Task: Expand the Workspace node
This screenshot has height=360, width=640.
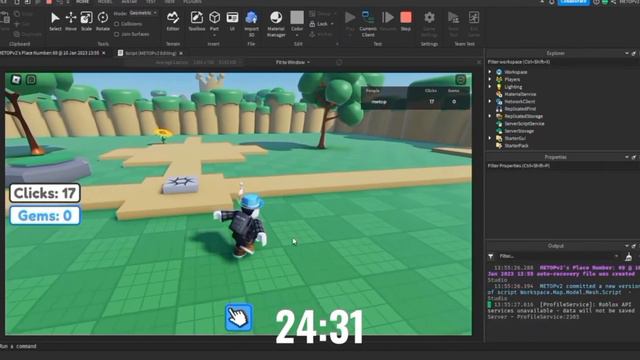Action: [490, 72]
